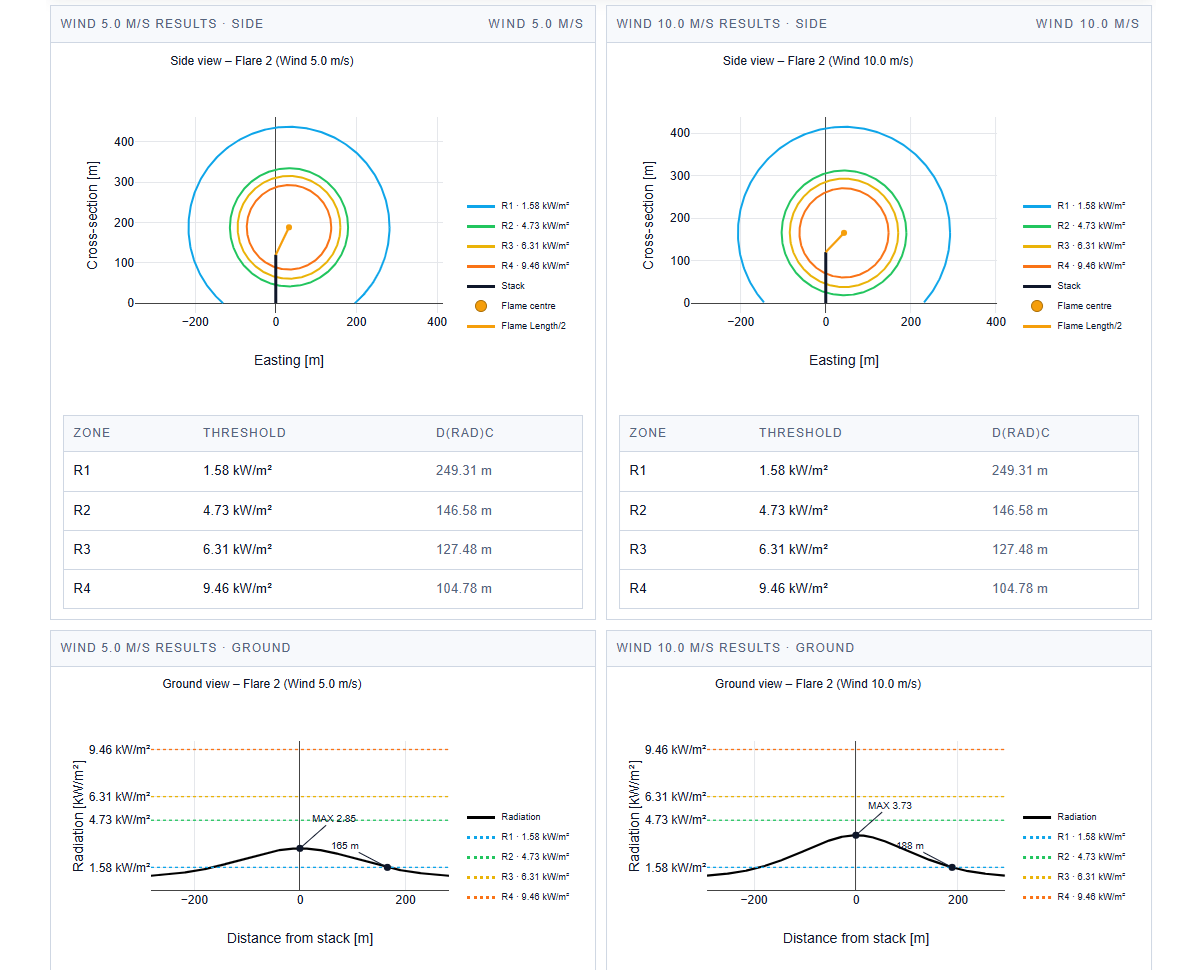Click 146.58 m value in Wind 5.0 table
Image resolution: width=1198 pixels, height=970 pixels.
464,511
